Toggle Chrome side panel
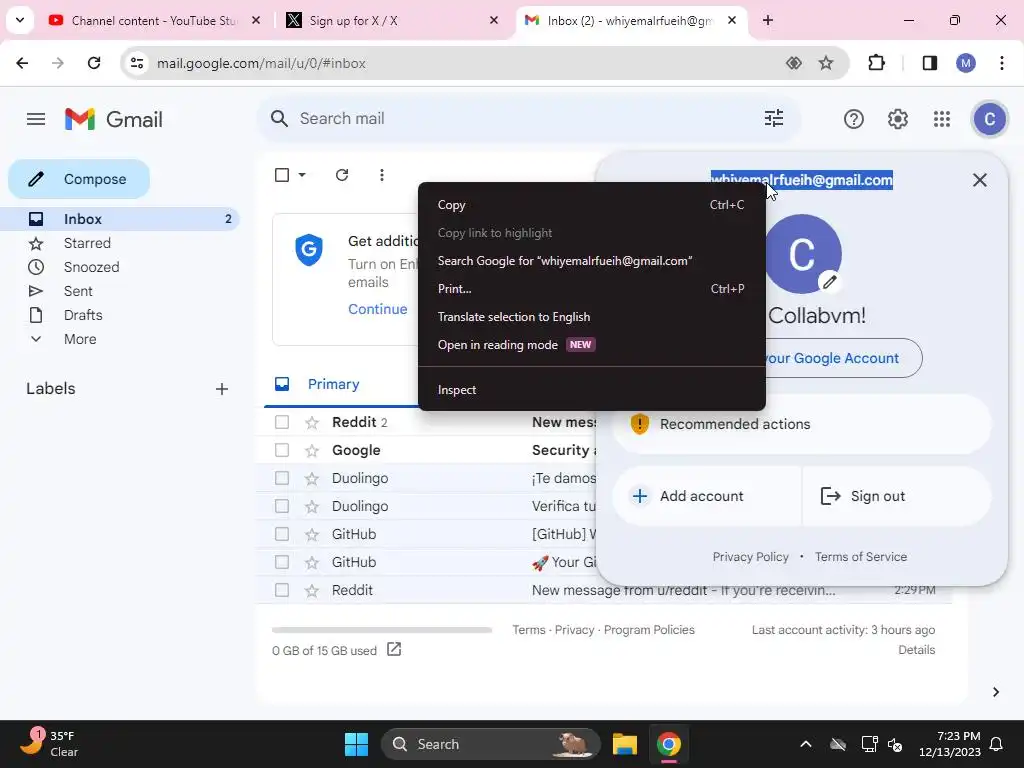 click(929, 63)
